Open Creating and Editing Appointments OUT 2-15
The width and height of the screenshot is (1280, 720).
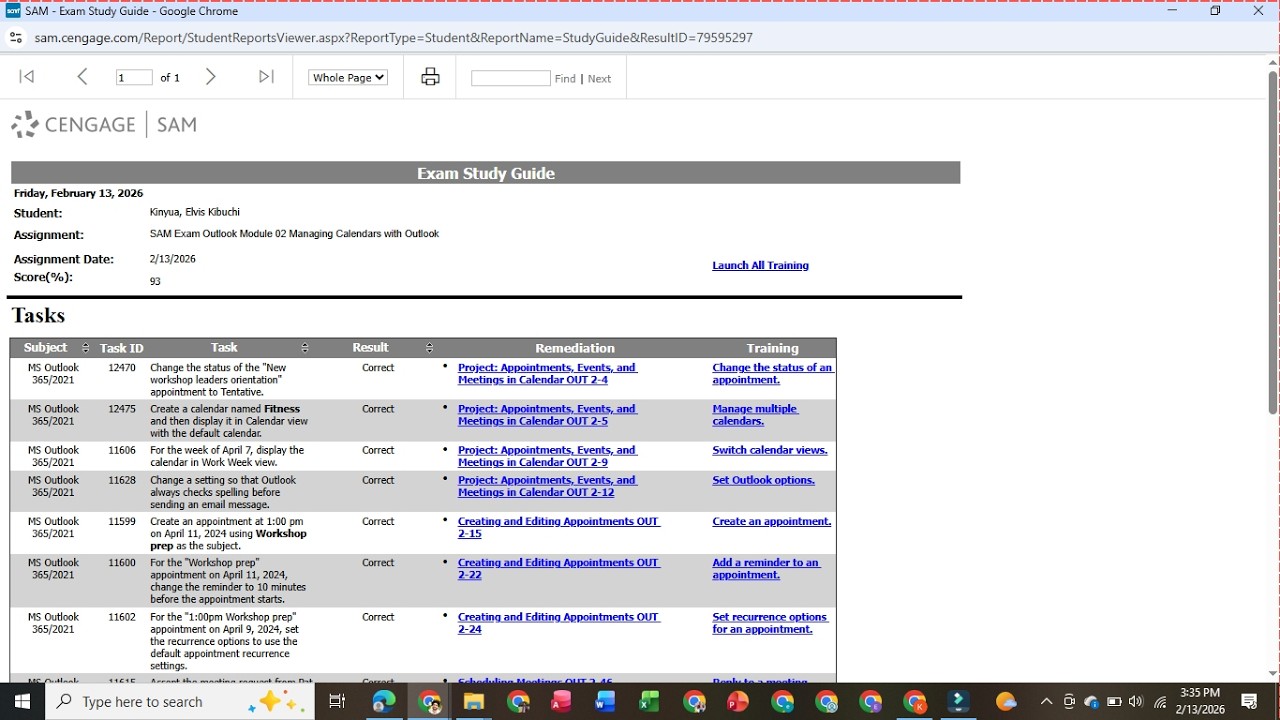[x=558, y=527]
